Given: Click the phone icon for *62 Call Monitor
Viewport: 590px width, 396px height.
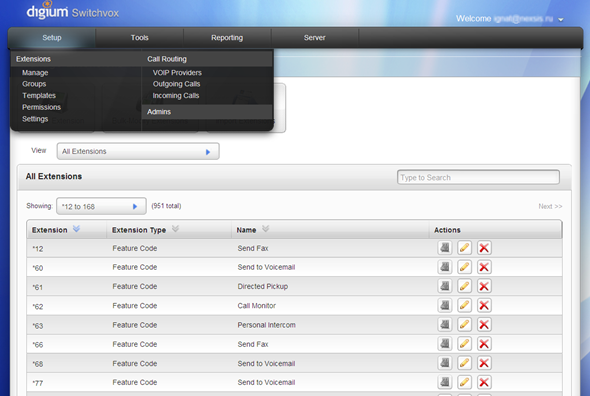Looking at the screenshot, I should tap(445, 305).
